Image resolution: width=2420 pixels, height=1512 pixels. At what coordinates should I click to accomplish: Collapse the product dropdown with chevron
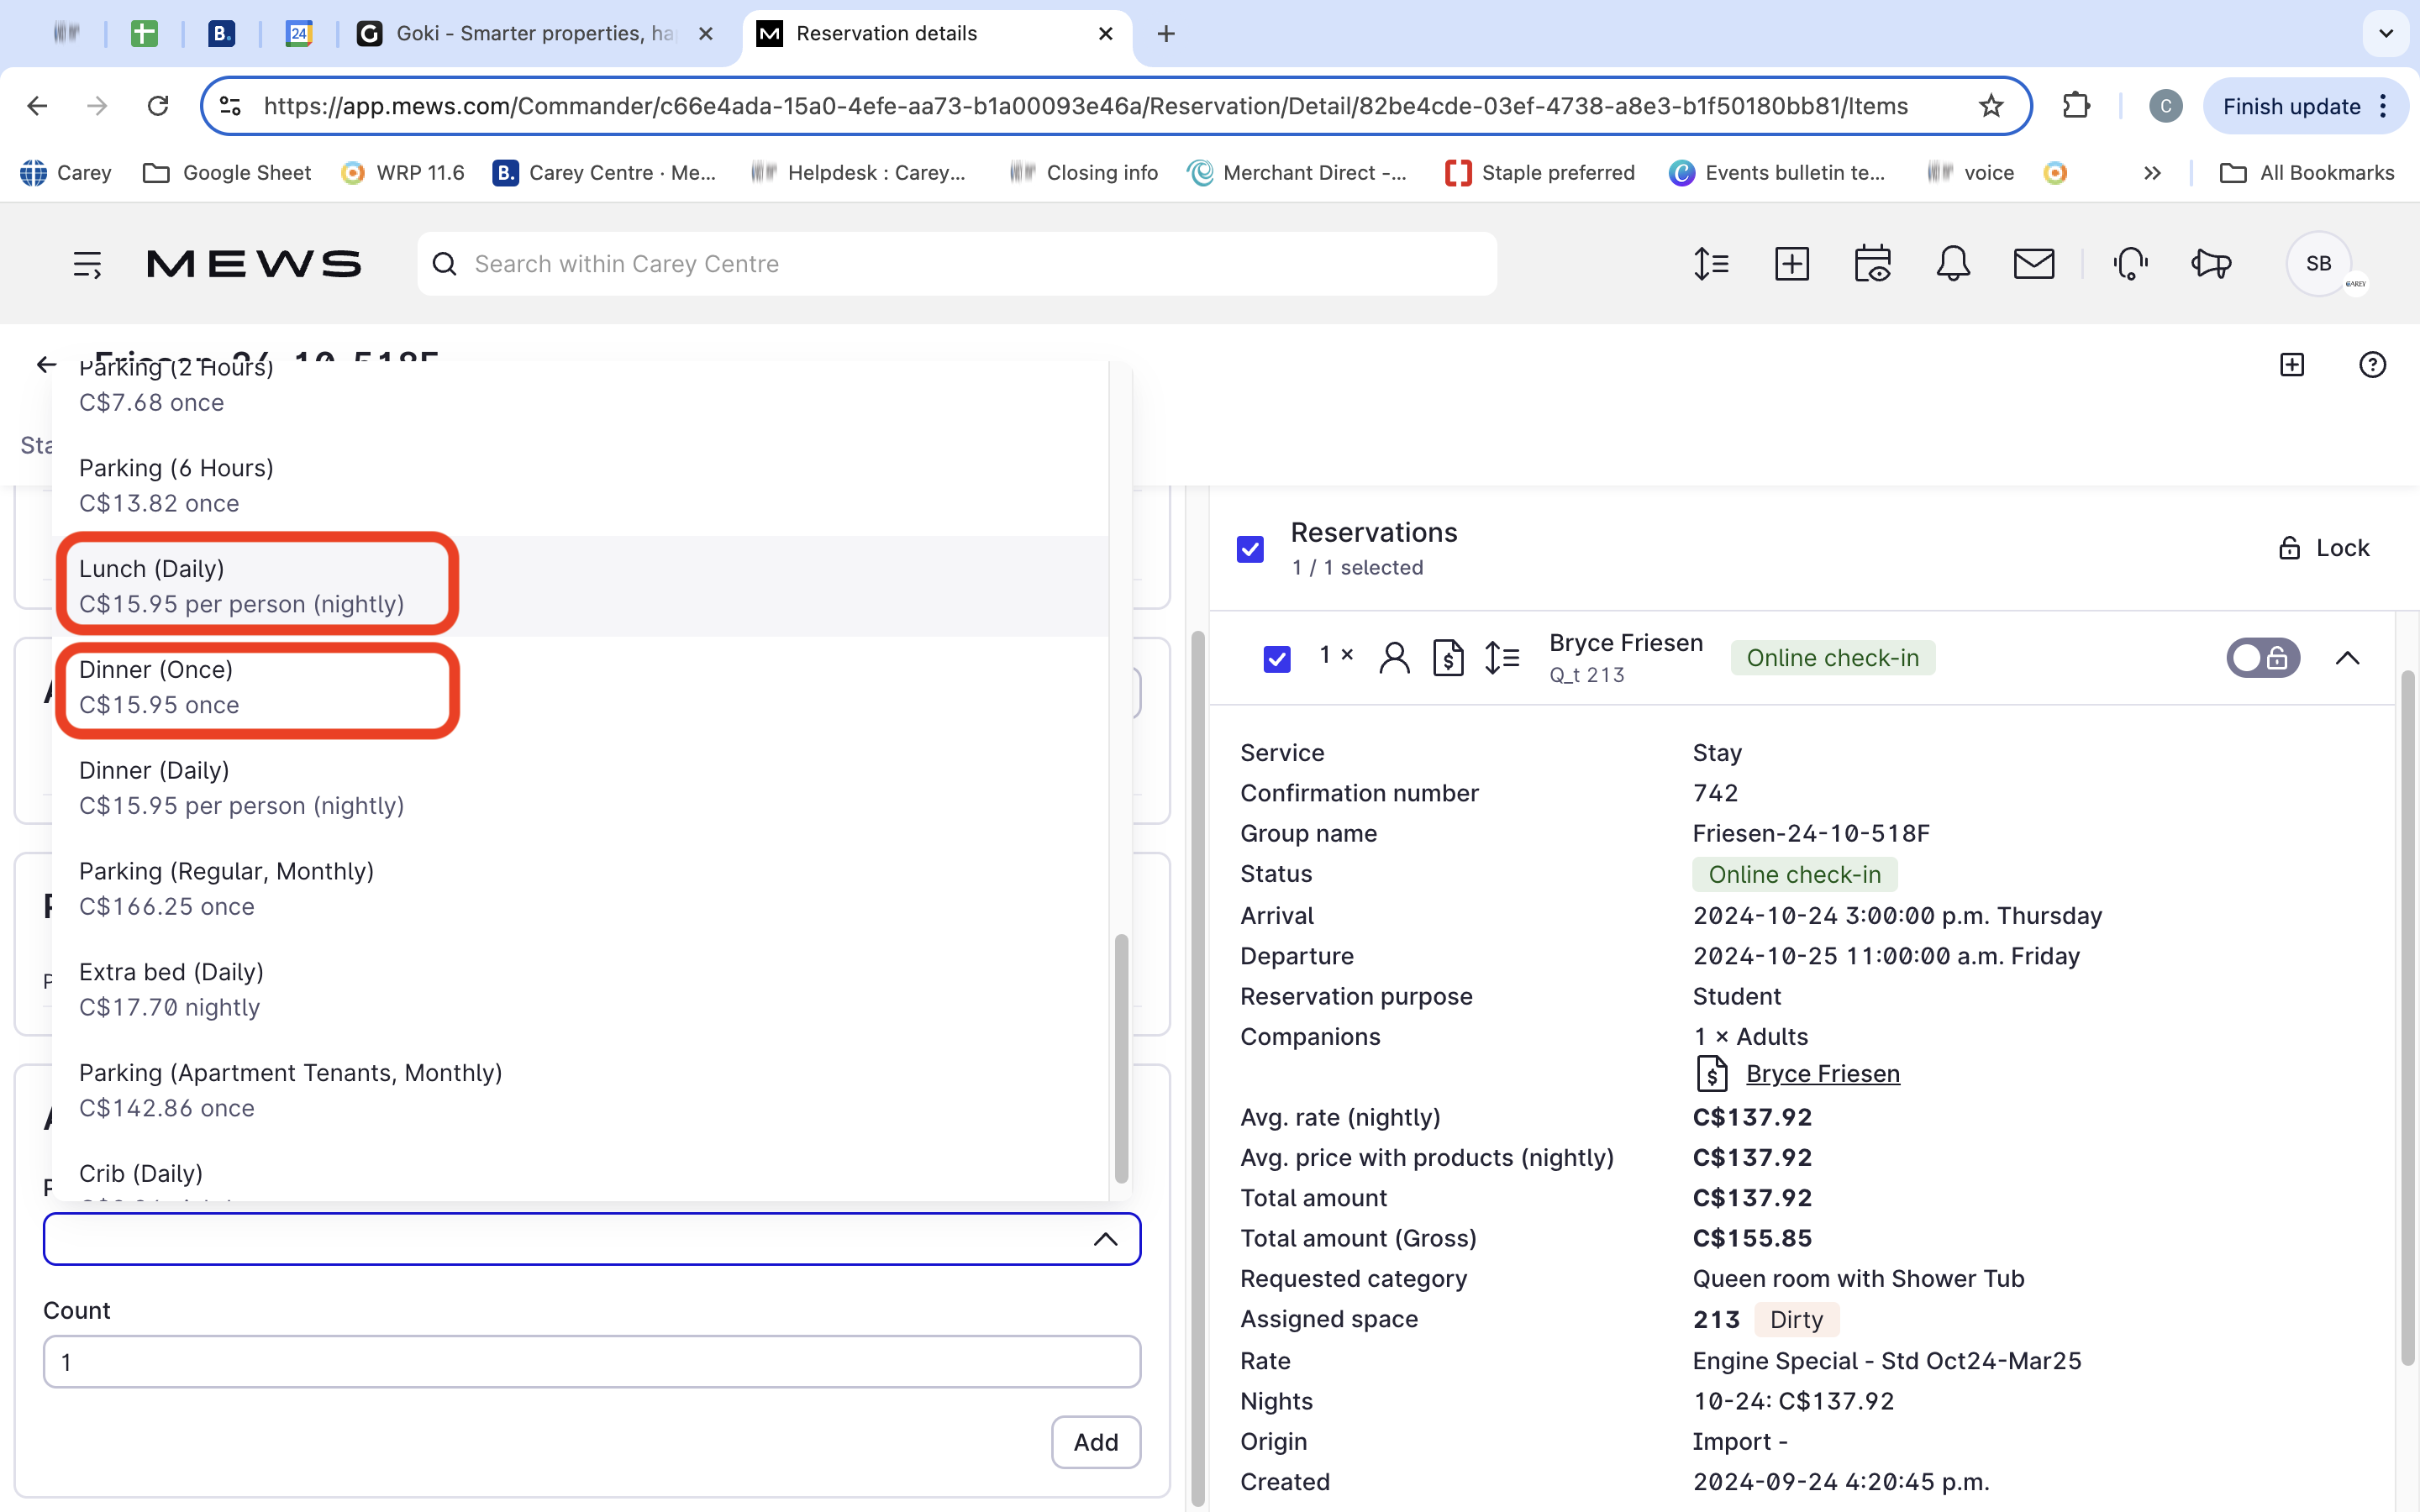[x=1104, y=1239]
